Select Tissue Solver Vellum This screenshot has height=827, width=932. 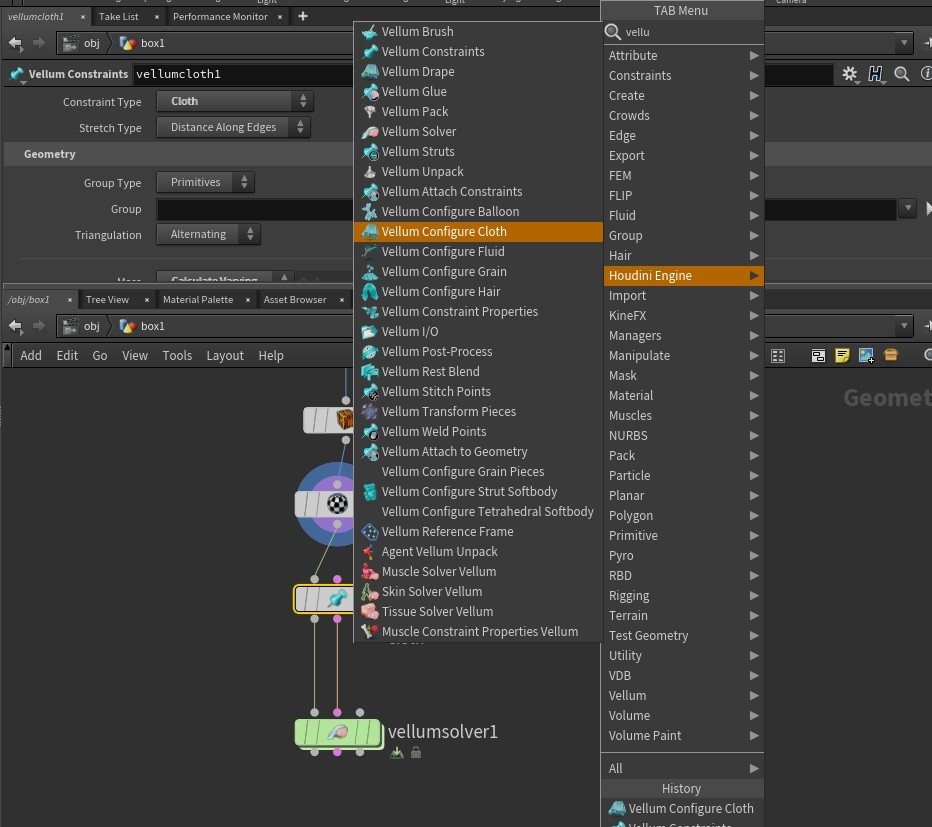coord(478,612)
